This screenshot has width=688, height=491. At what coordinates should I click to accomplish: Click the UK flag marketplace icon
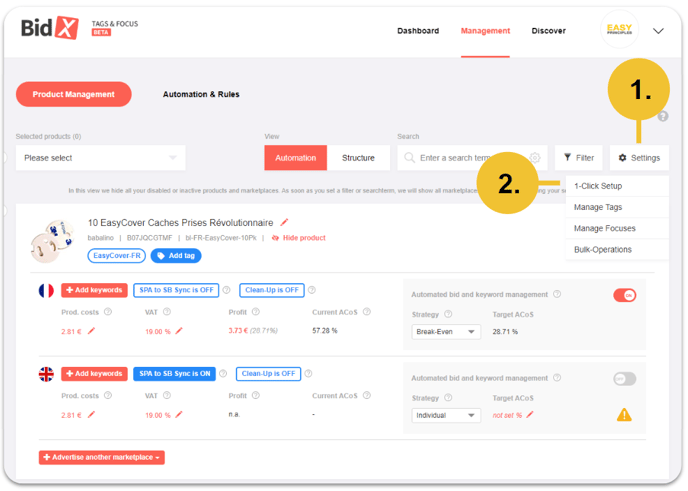click(46, 374)
